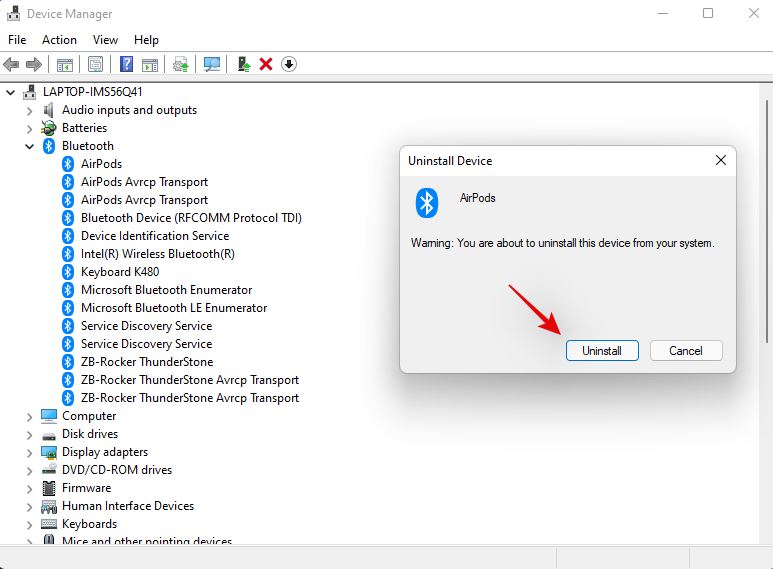Open the File menu
The height and width of the screenshot is (569, 773).
17,40
